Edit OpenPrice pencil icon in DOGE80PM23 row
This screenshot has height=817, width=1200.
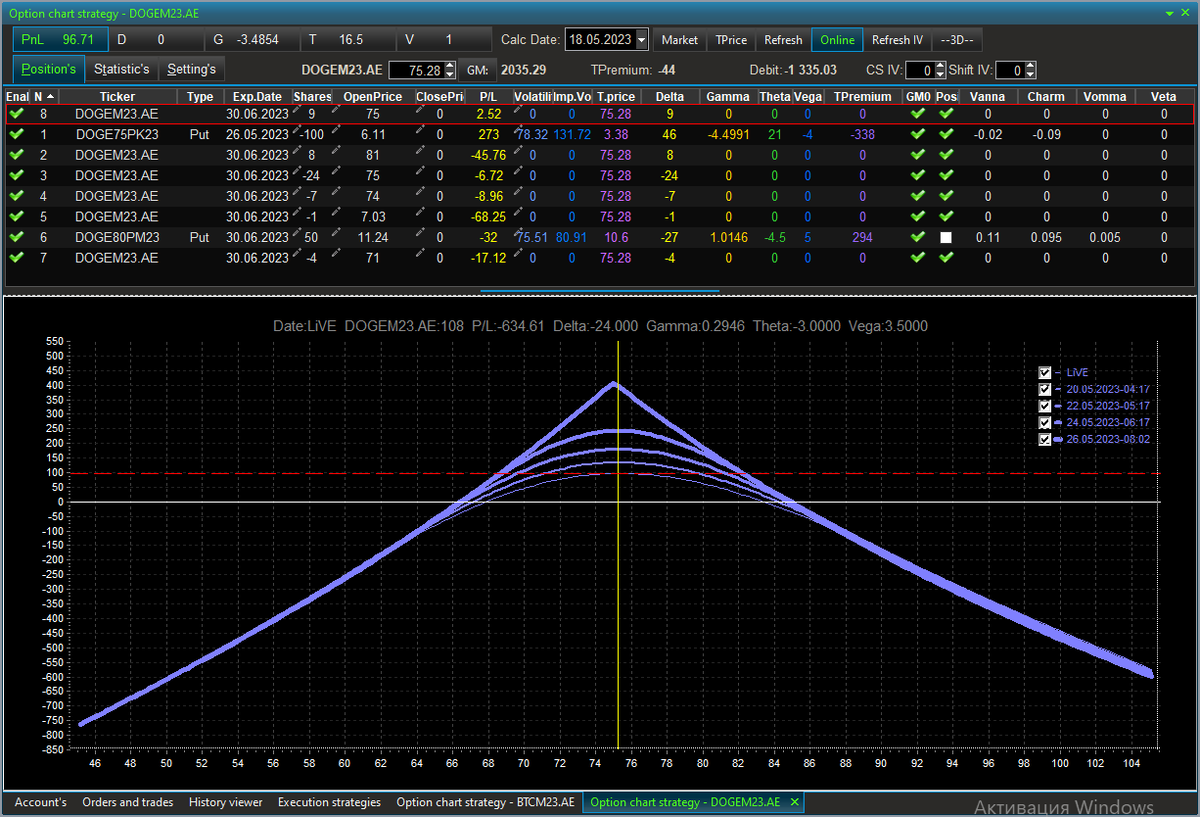[x=336, y=233]
